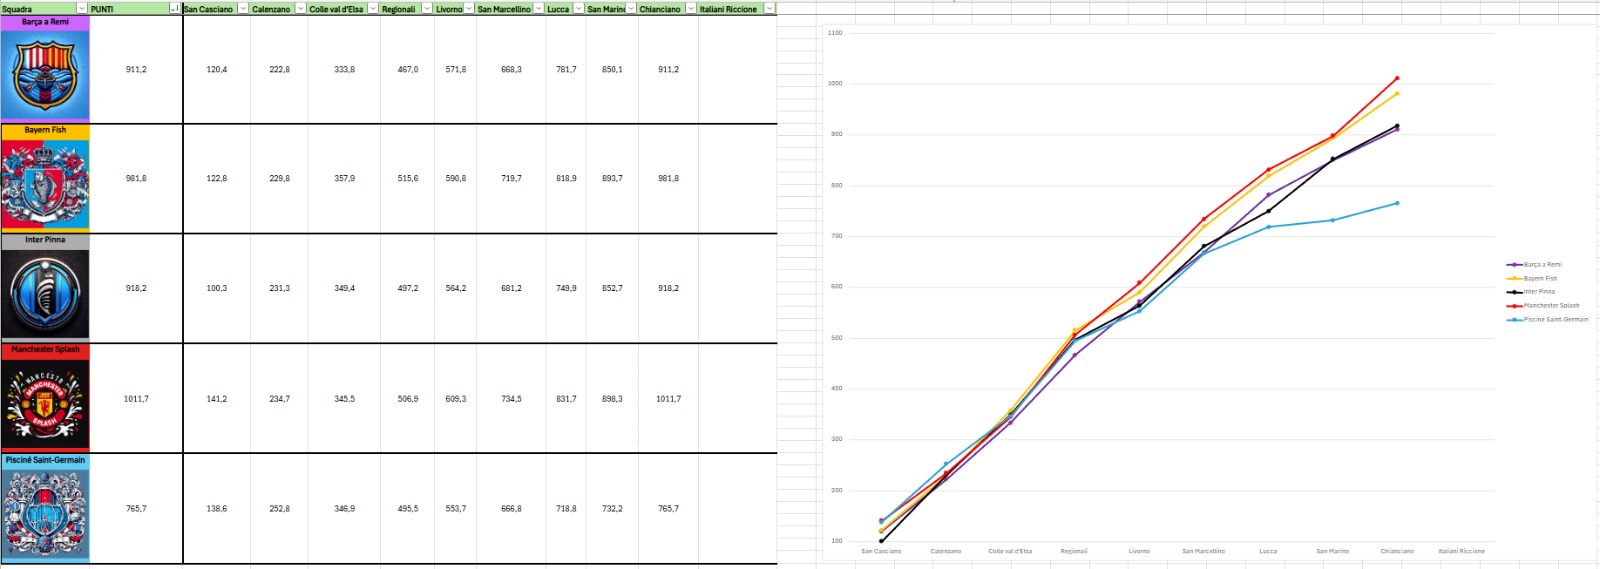Open the Squadra column filter dropdown
This screenshot has height=569, width=1600.
pyautogui.click(x=82, y=8)
